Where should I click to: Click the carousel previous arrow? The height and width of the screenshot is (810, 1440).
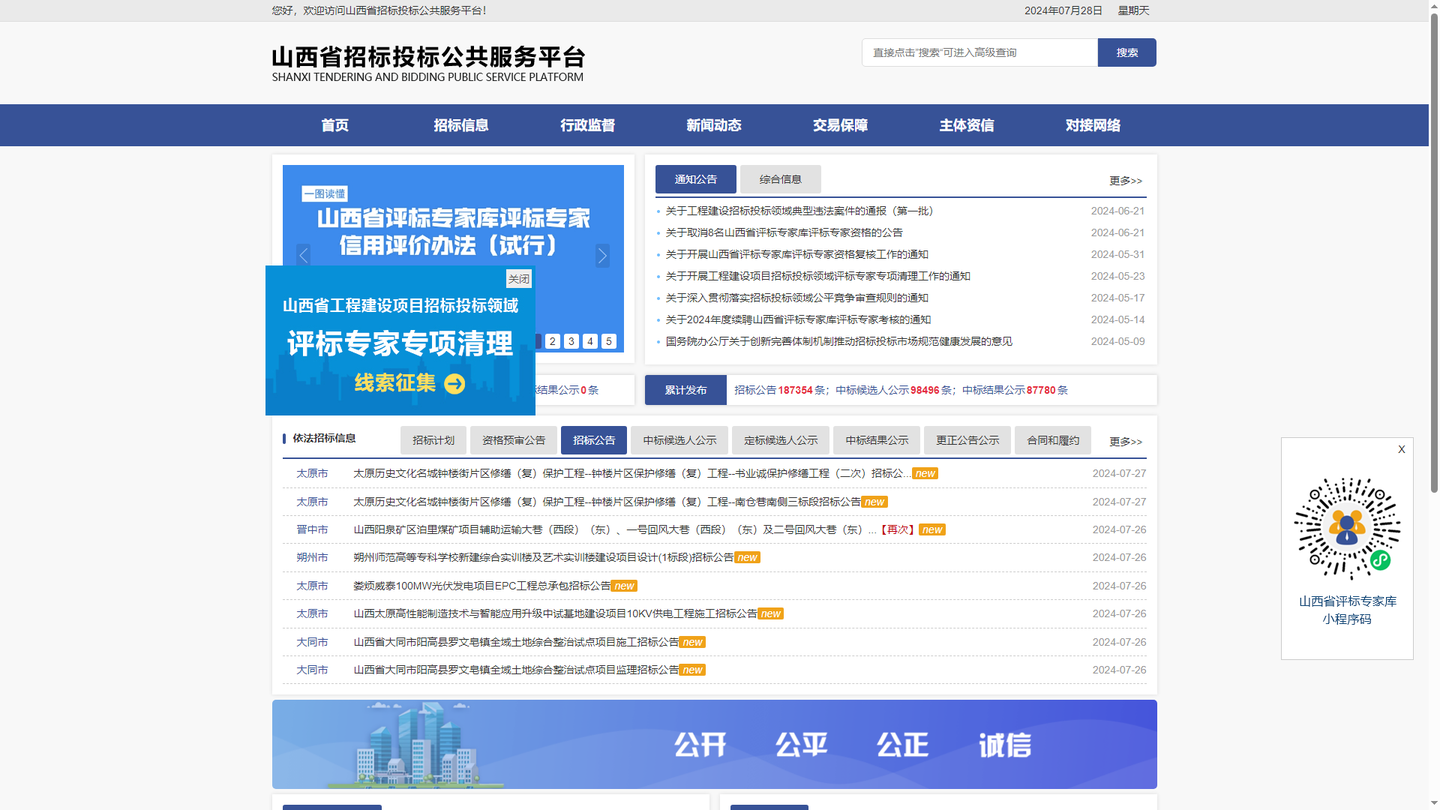tap(303, 255)
